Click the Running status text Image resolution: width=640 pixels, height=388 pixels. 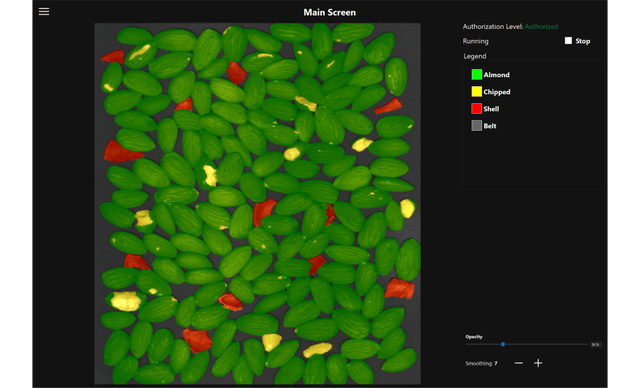coord(476,41)
